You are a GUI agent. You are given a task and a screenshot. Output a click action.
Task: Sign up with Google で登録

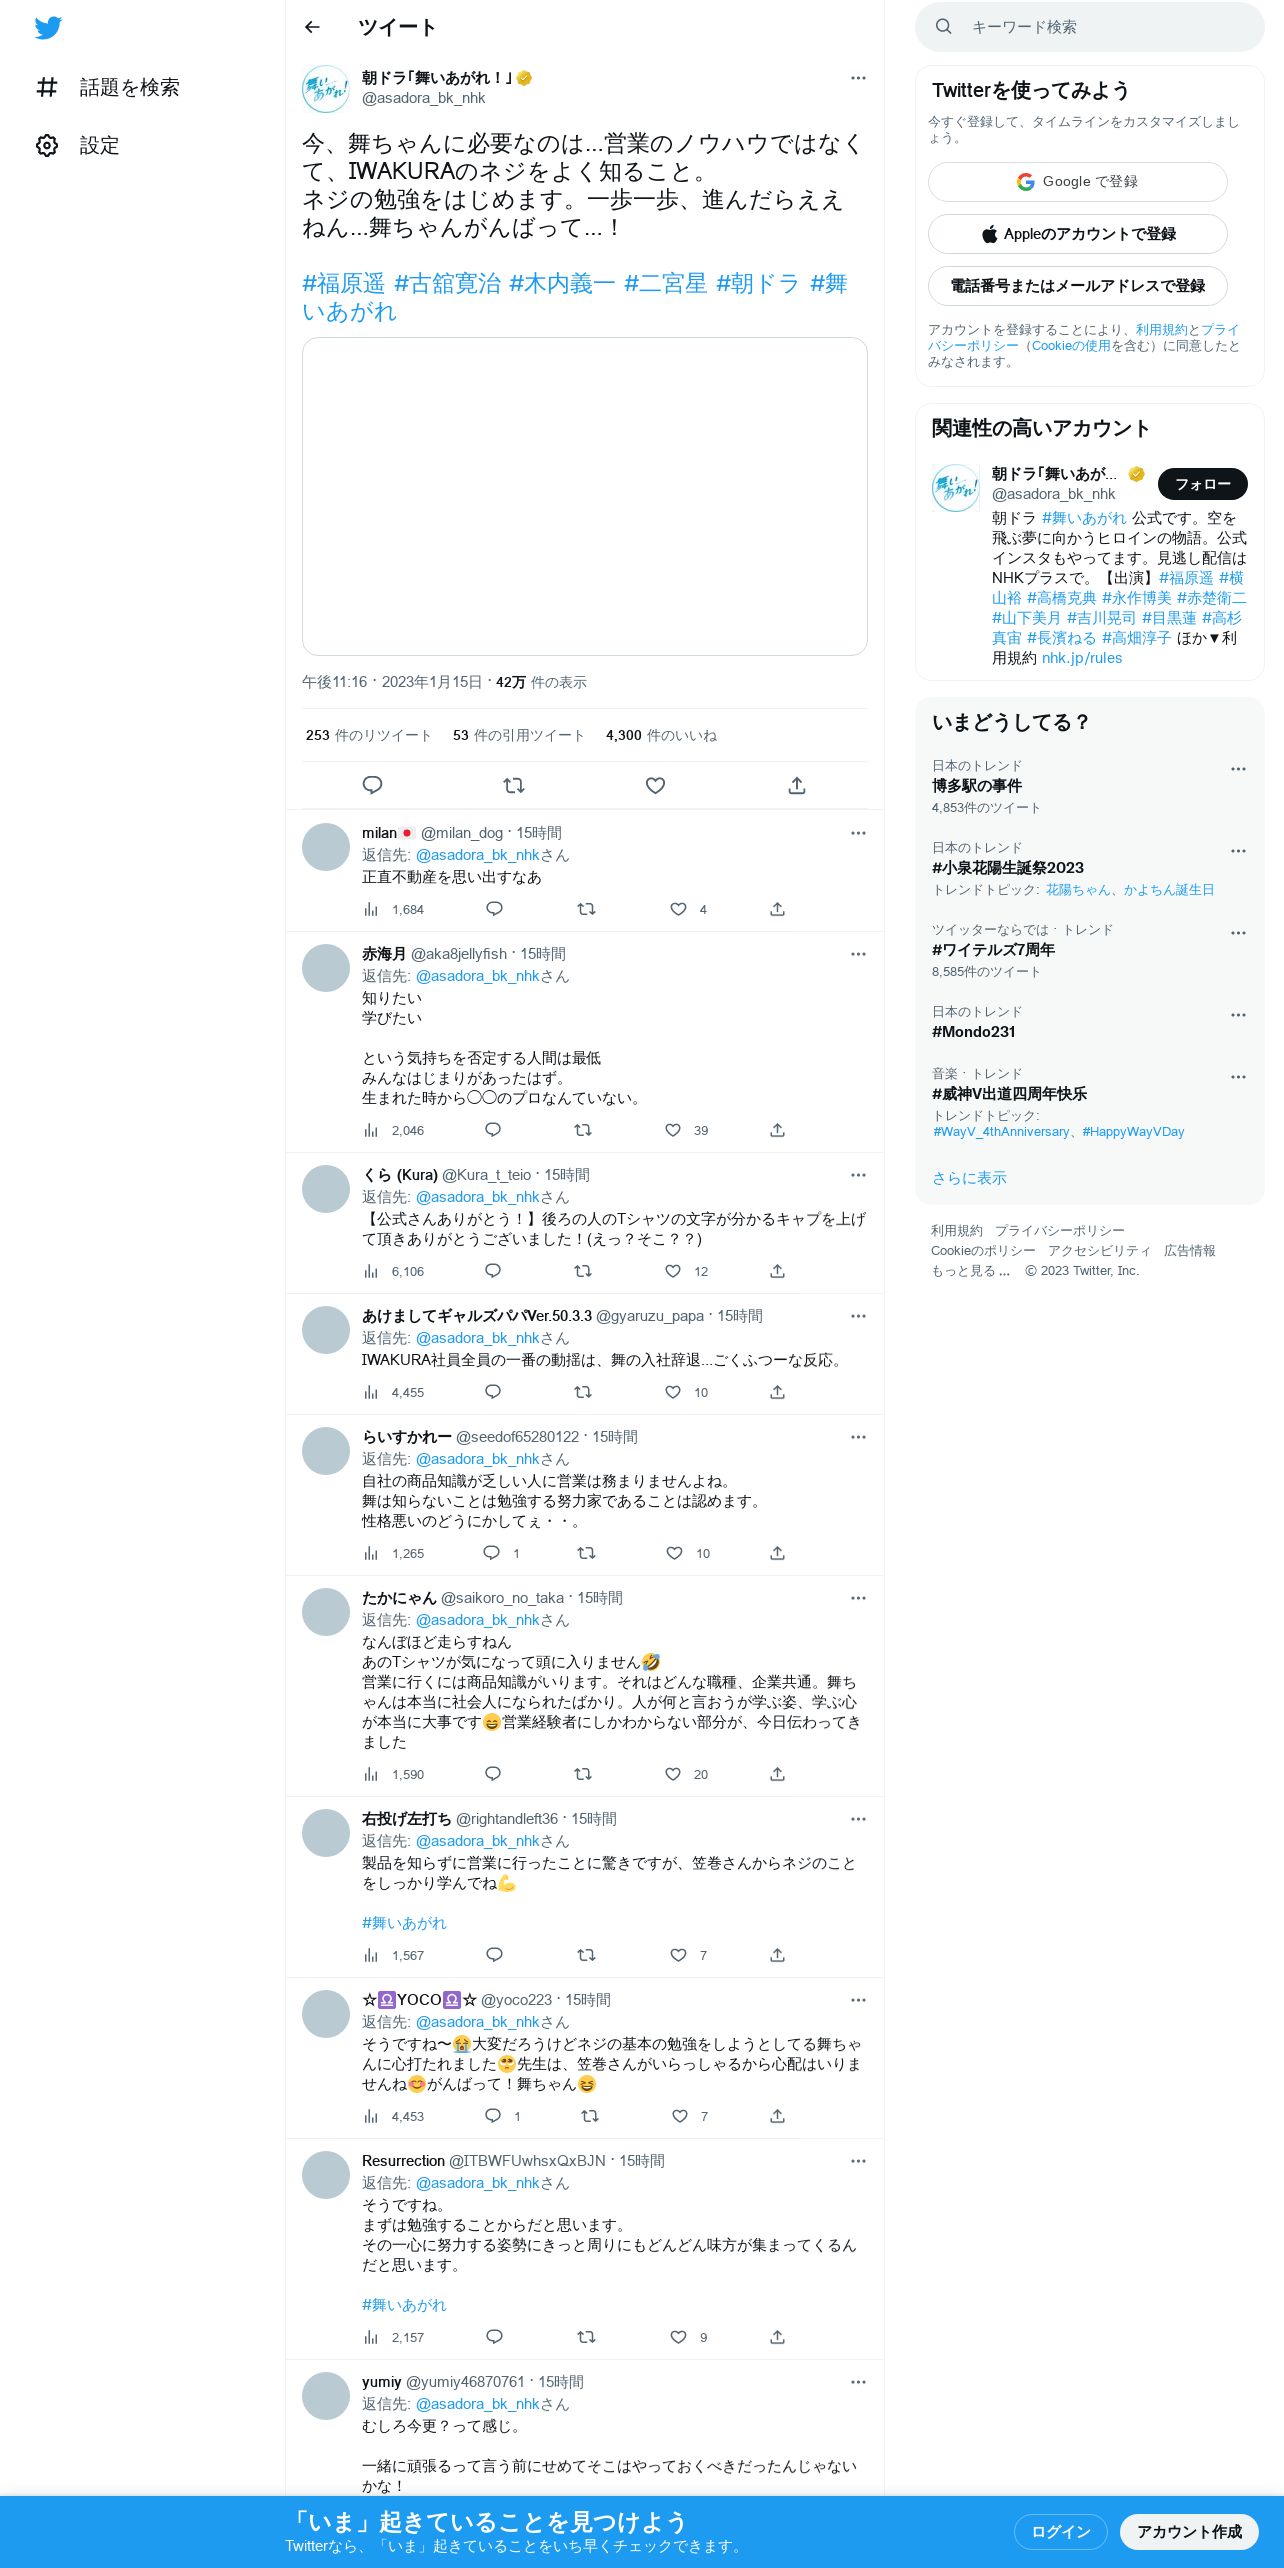click(x=1078, y=182)
